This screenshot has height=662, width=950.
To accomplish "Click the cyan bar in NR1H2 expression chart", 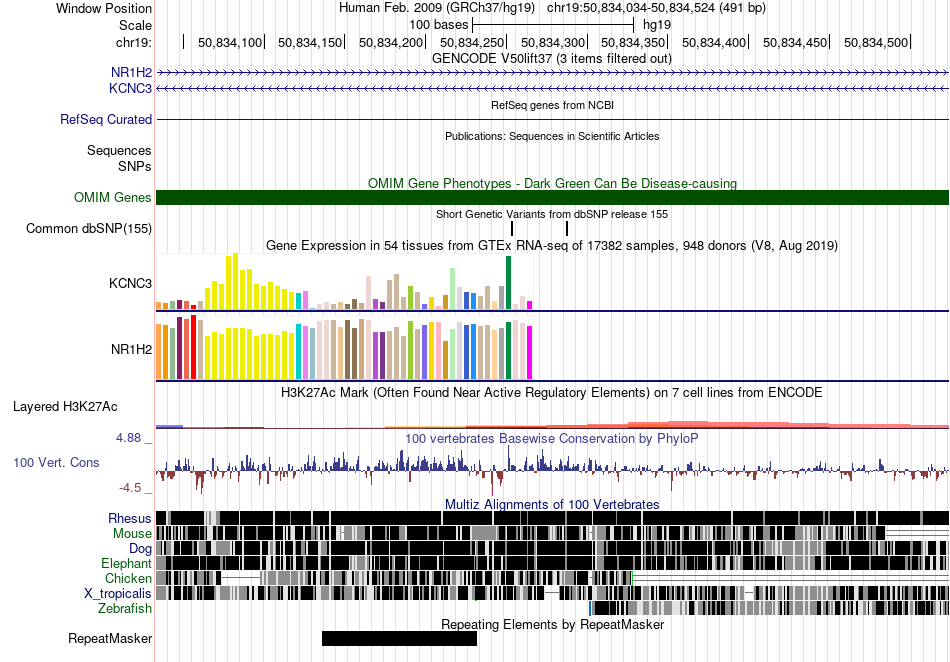I will [x=298, y=351].
